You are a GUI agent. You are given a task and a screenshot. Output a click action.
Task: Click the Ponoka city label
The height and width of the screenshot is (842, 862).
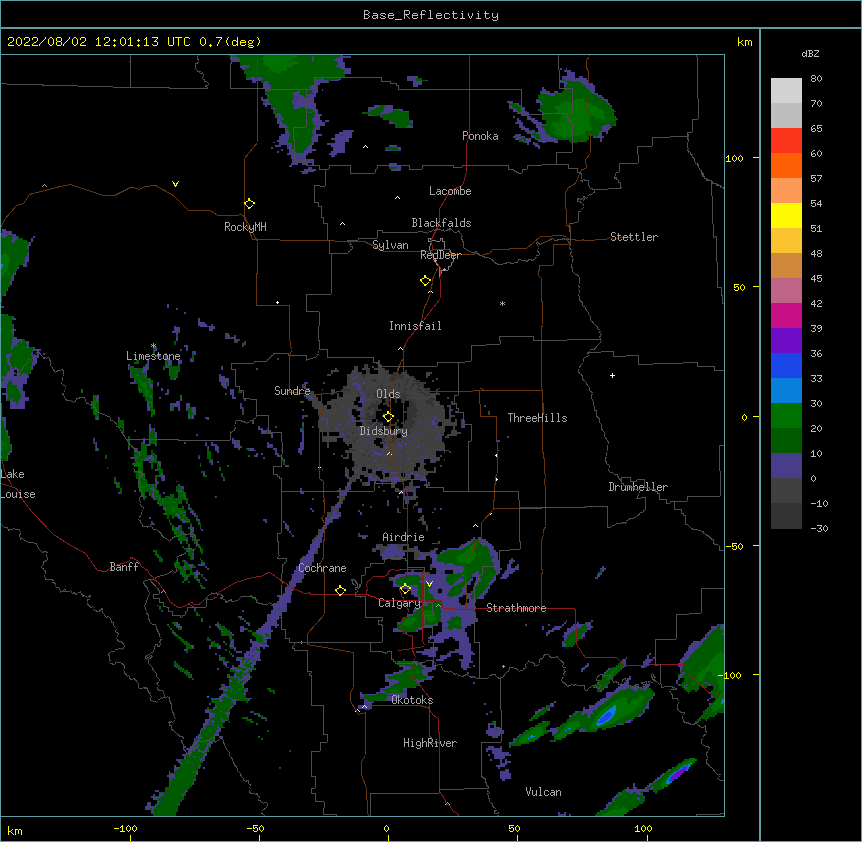[x=480, y=136]
